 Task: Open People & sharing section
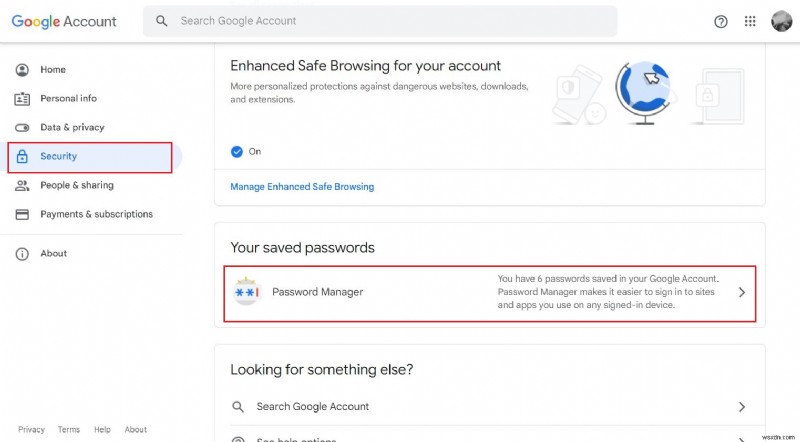(77, 185)
